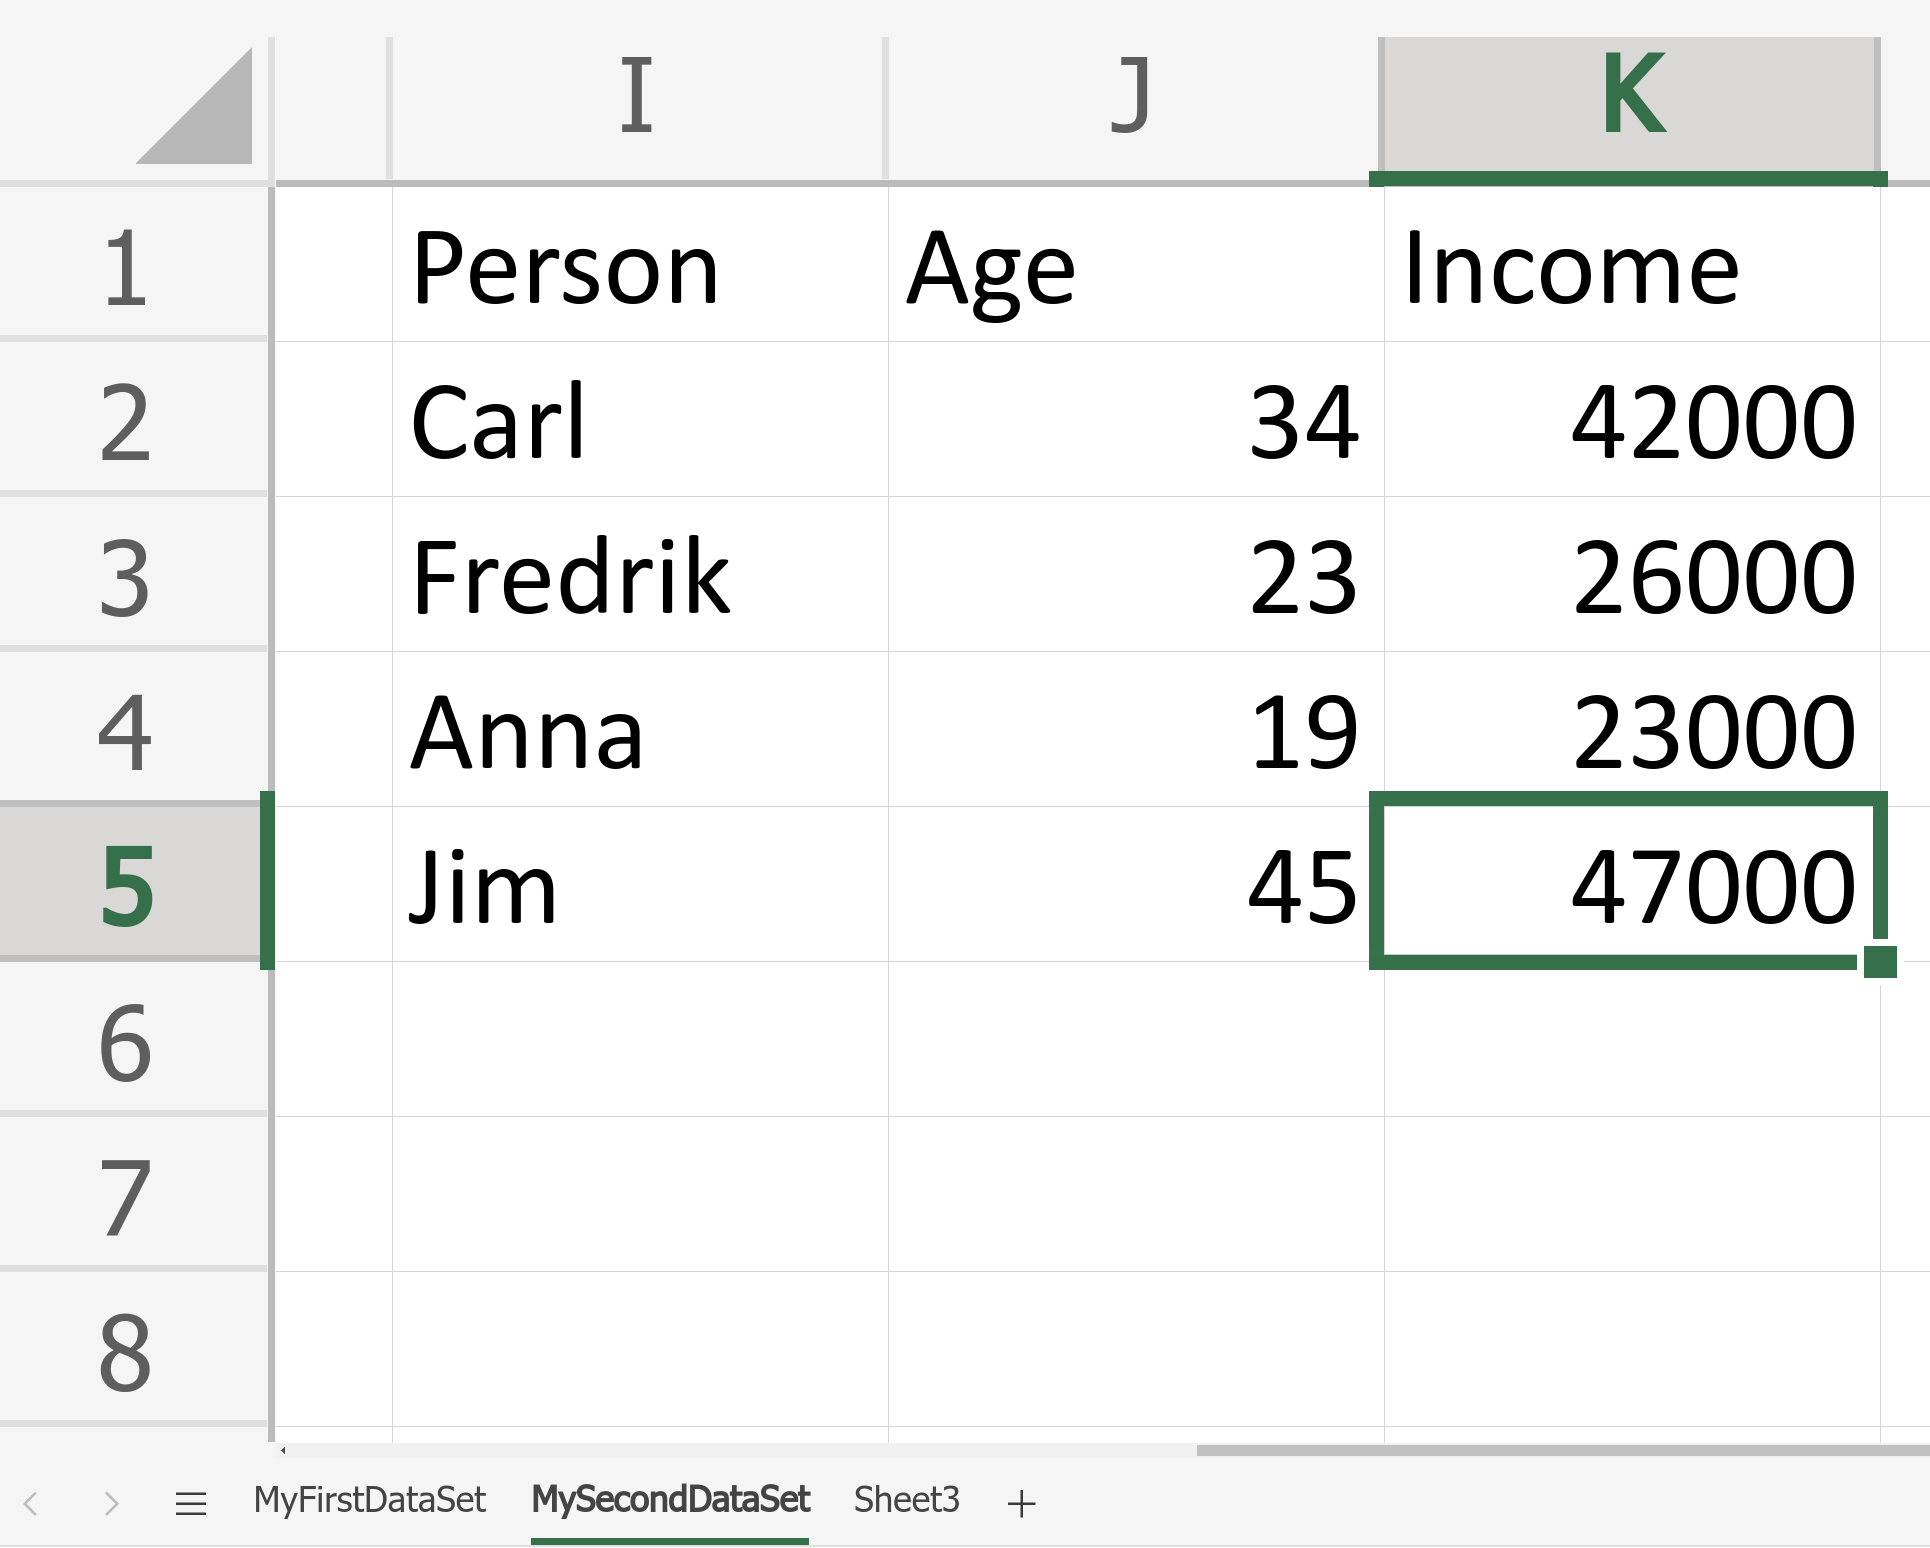Image resolution: width=1930 pixels, height=1548 pixels.
Task: Select the MySecondDataSet sheet tab
Action: click(670, 1500)
